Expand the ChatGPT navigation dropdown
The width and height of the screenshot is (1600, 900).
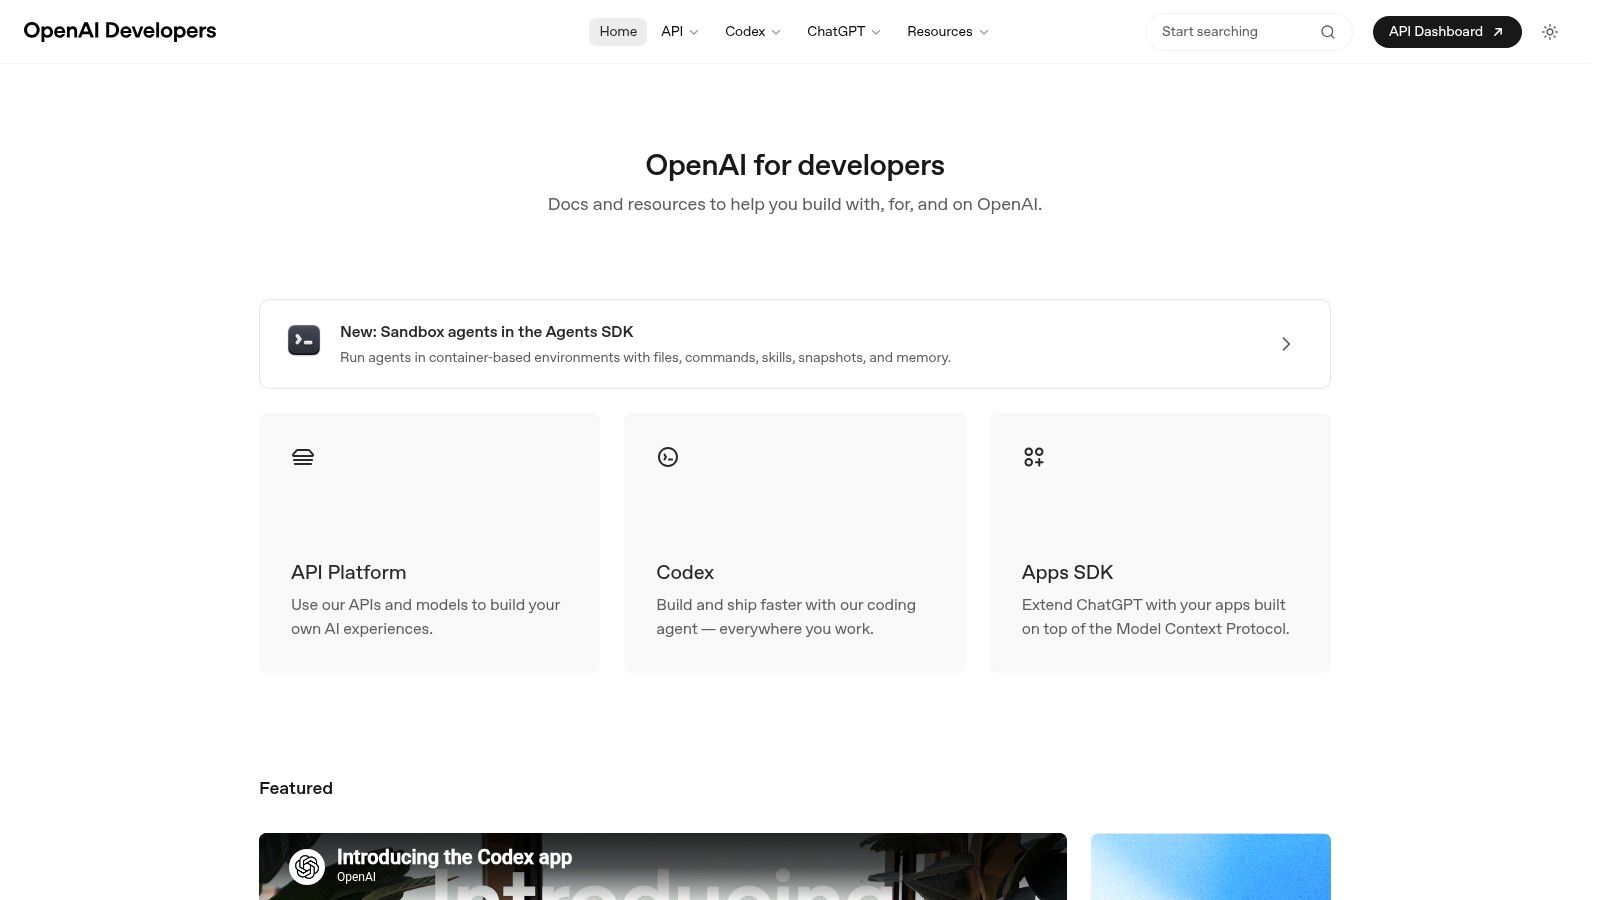click(844, 32)
